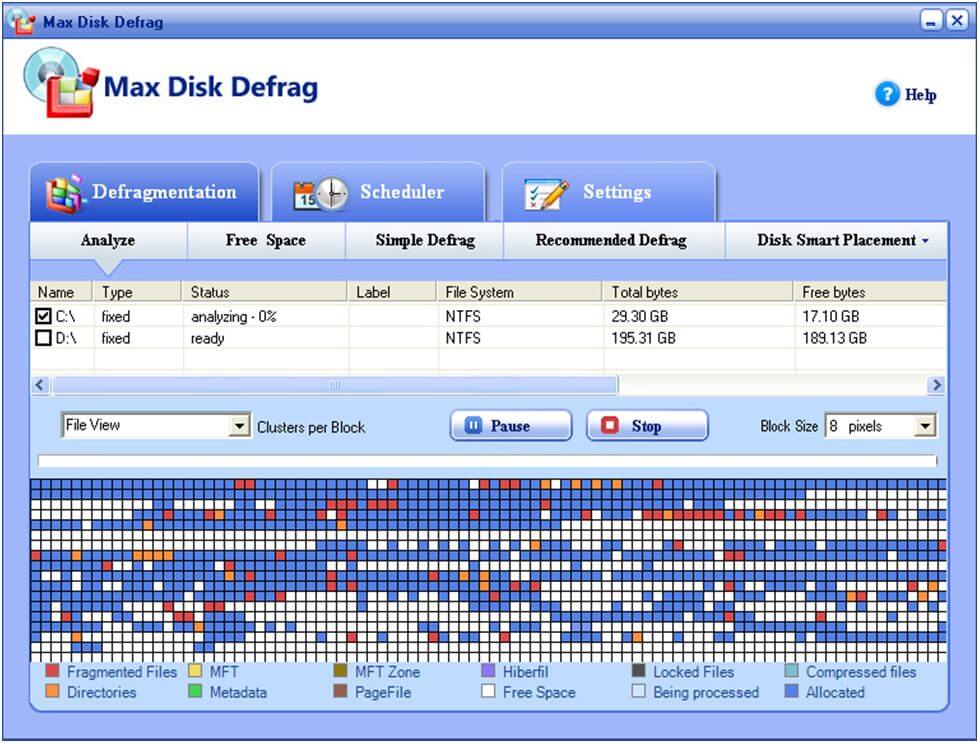Click the Help question mark icon
The height and width of the screenshot is (743, 979).
coord(887,94)
